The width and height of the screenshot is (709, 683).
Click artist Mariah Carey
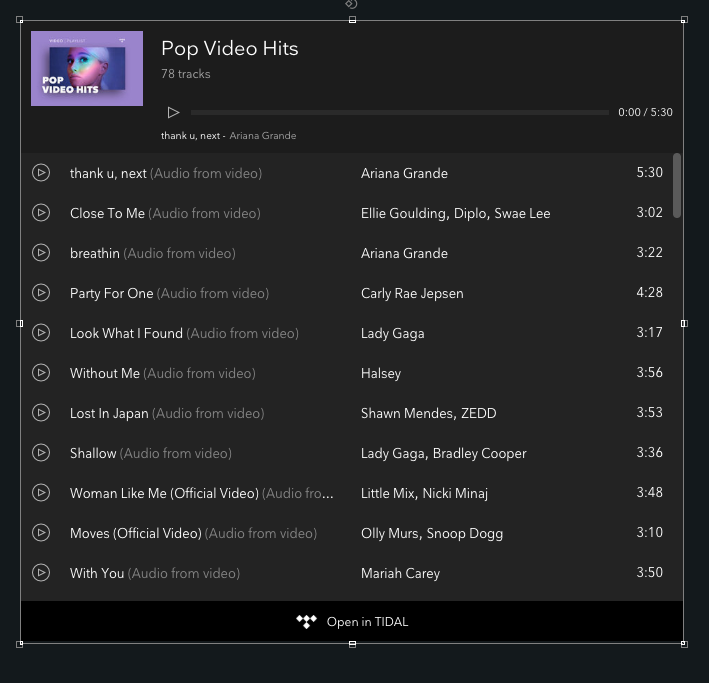(400, 573)
